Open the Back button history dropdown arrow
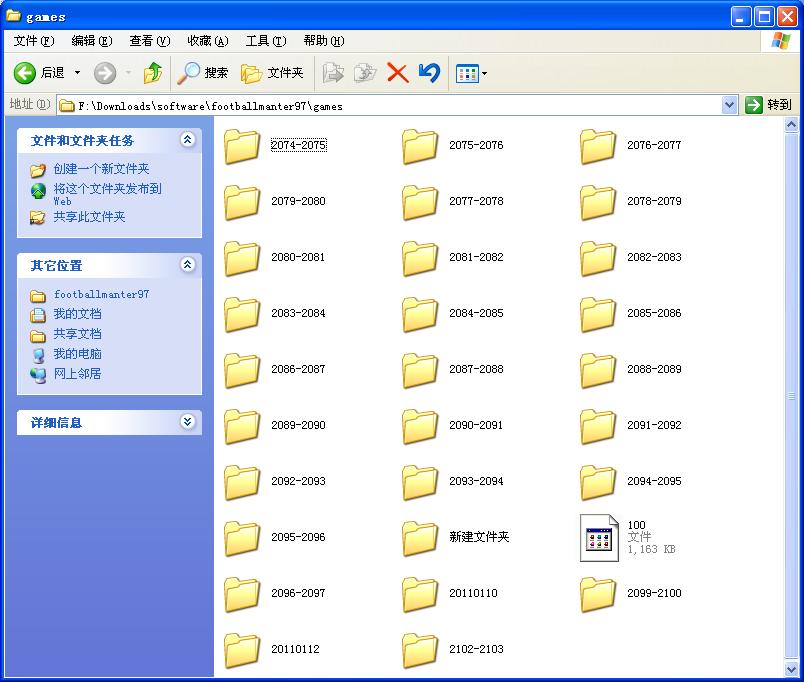 click(x=77, y=73)
